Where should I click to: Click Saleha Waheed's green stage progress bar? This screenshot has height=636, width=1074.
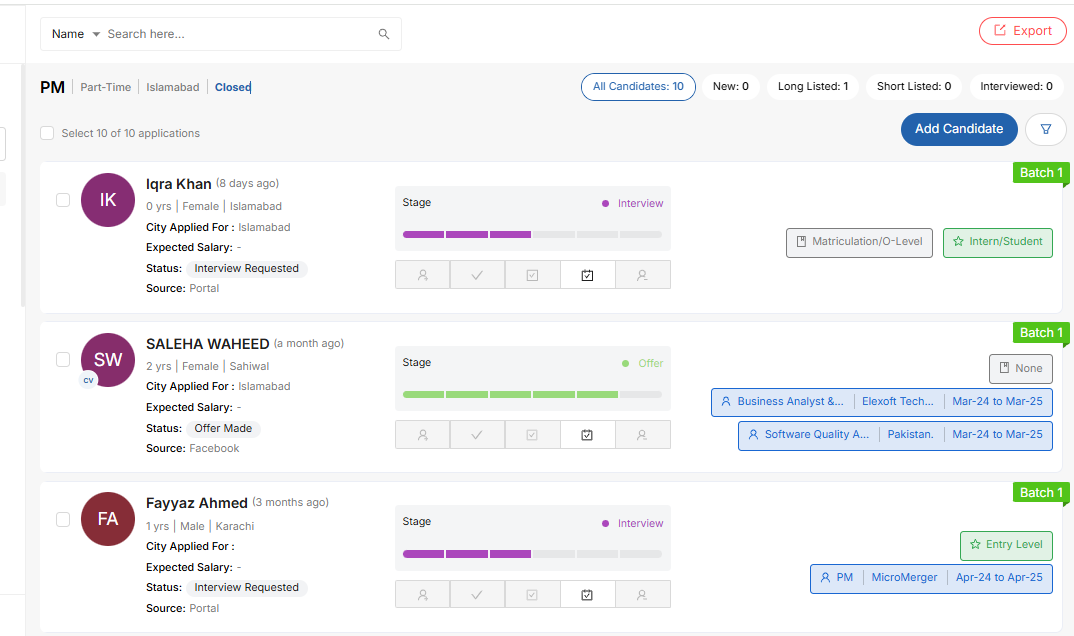532,395
